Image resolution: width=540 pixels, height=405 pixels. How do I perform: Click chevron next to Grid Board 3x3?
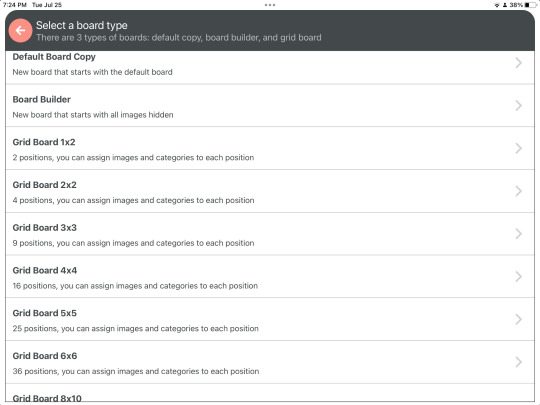(x=518, y=234)
